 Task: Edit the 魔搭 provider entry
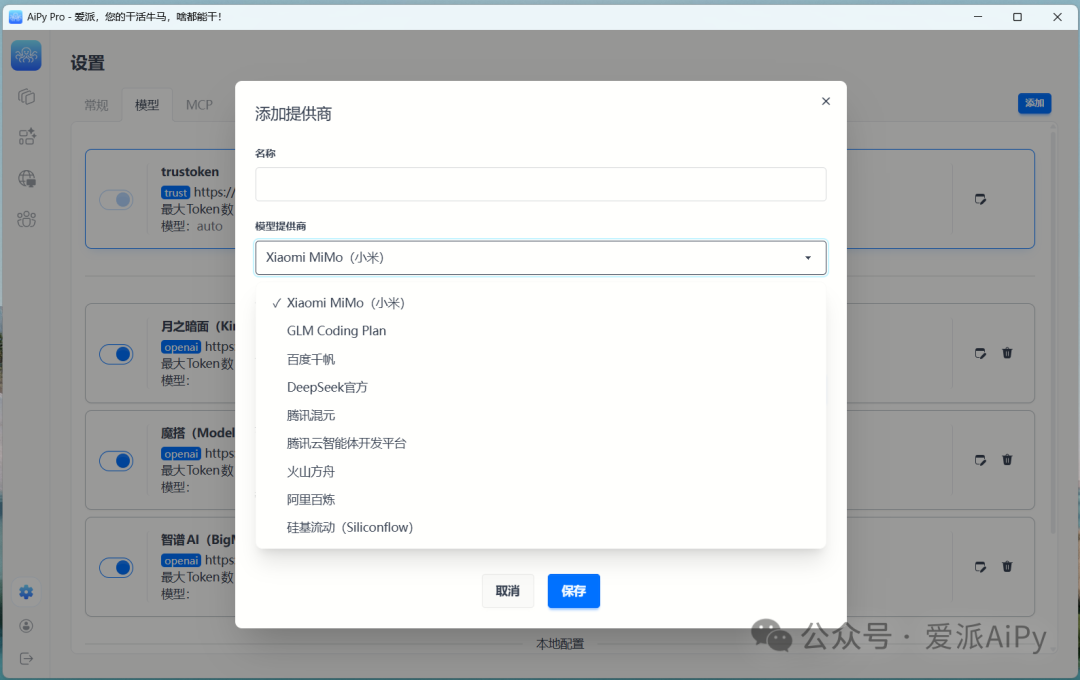980,460
